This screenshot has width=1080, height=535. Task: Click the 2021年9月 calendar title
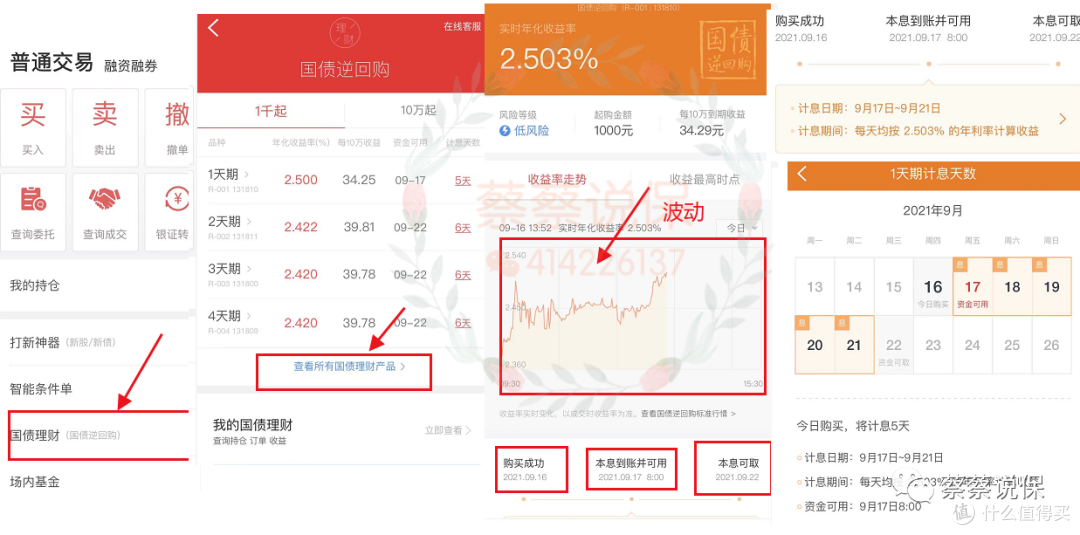[x=933, y=210]
